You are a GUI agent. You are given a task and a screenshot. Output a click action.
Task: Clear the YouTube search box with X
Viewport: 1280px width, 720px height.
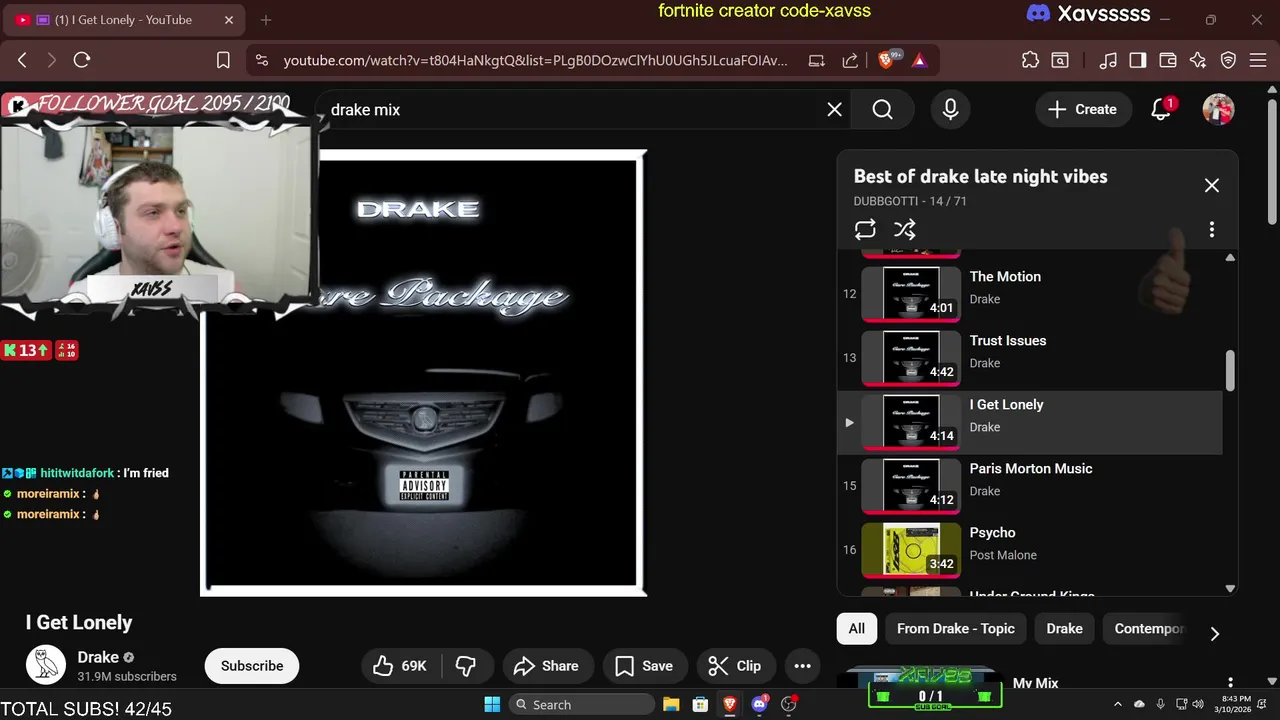pyautogui.click(x=834, y=109)
